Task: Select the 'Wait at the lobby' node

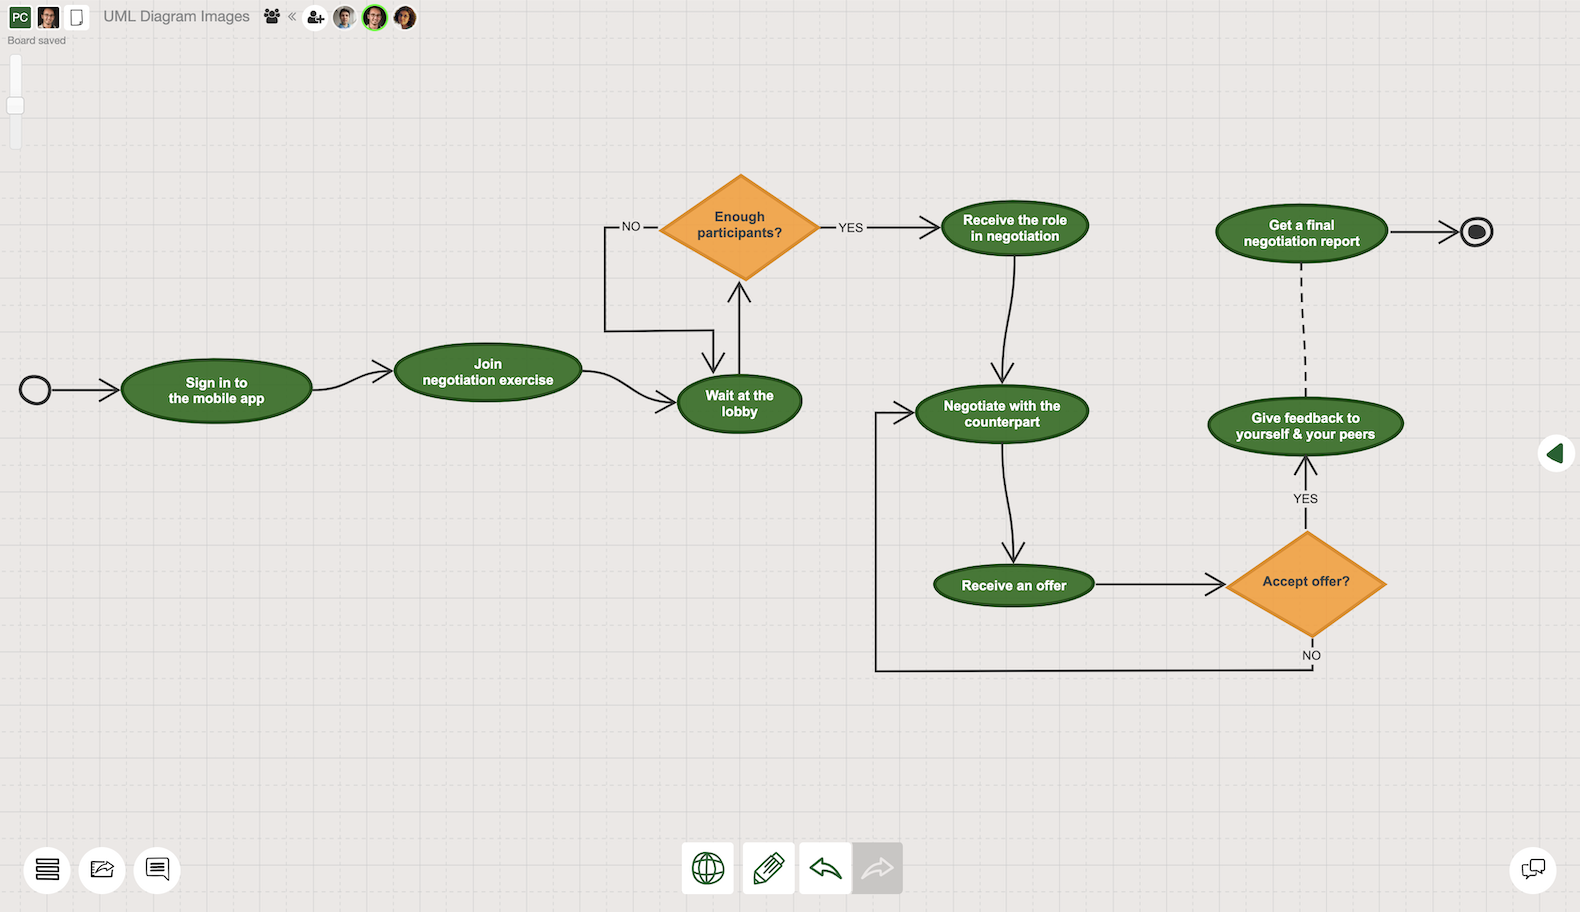Action: [739, 404]
